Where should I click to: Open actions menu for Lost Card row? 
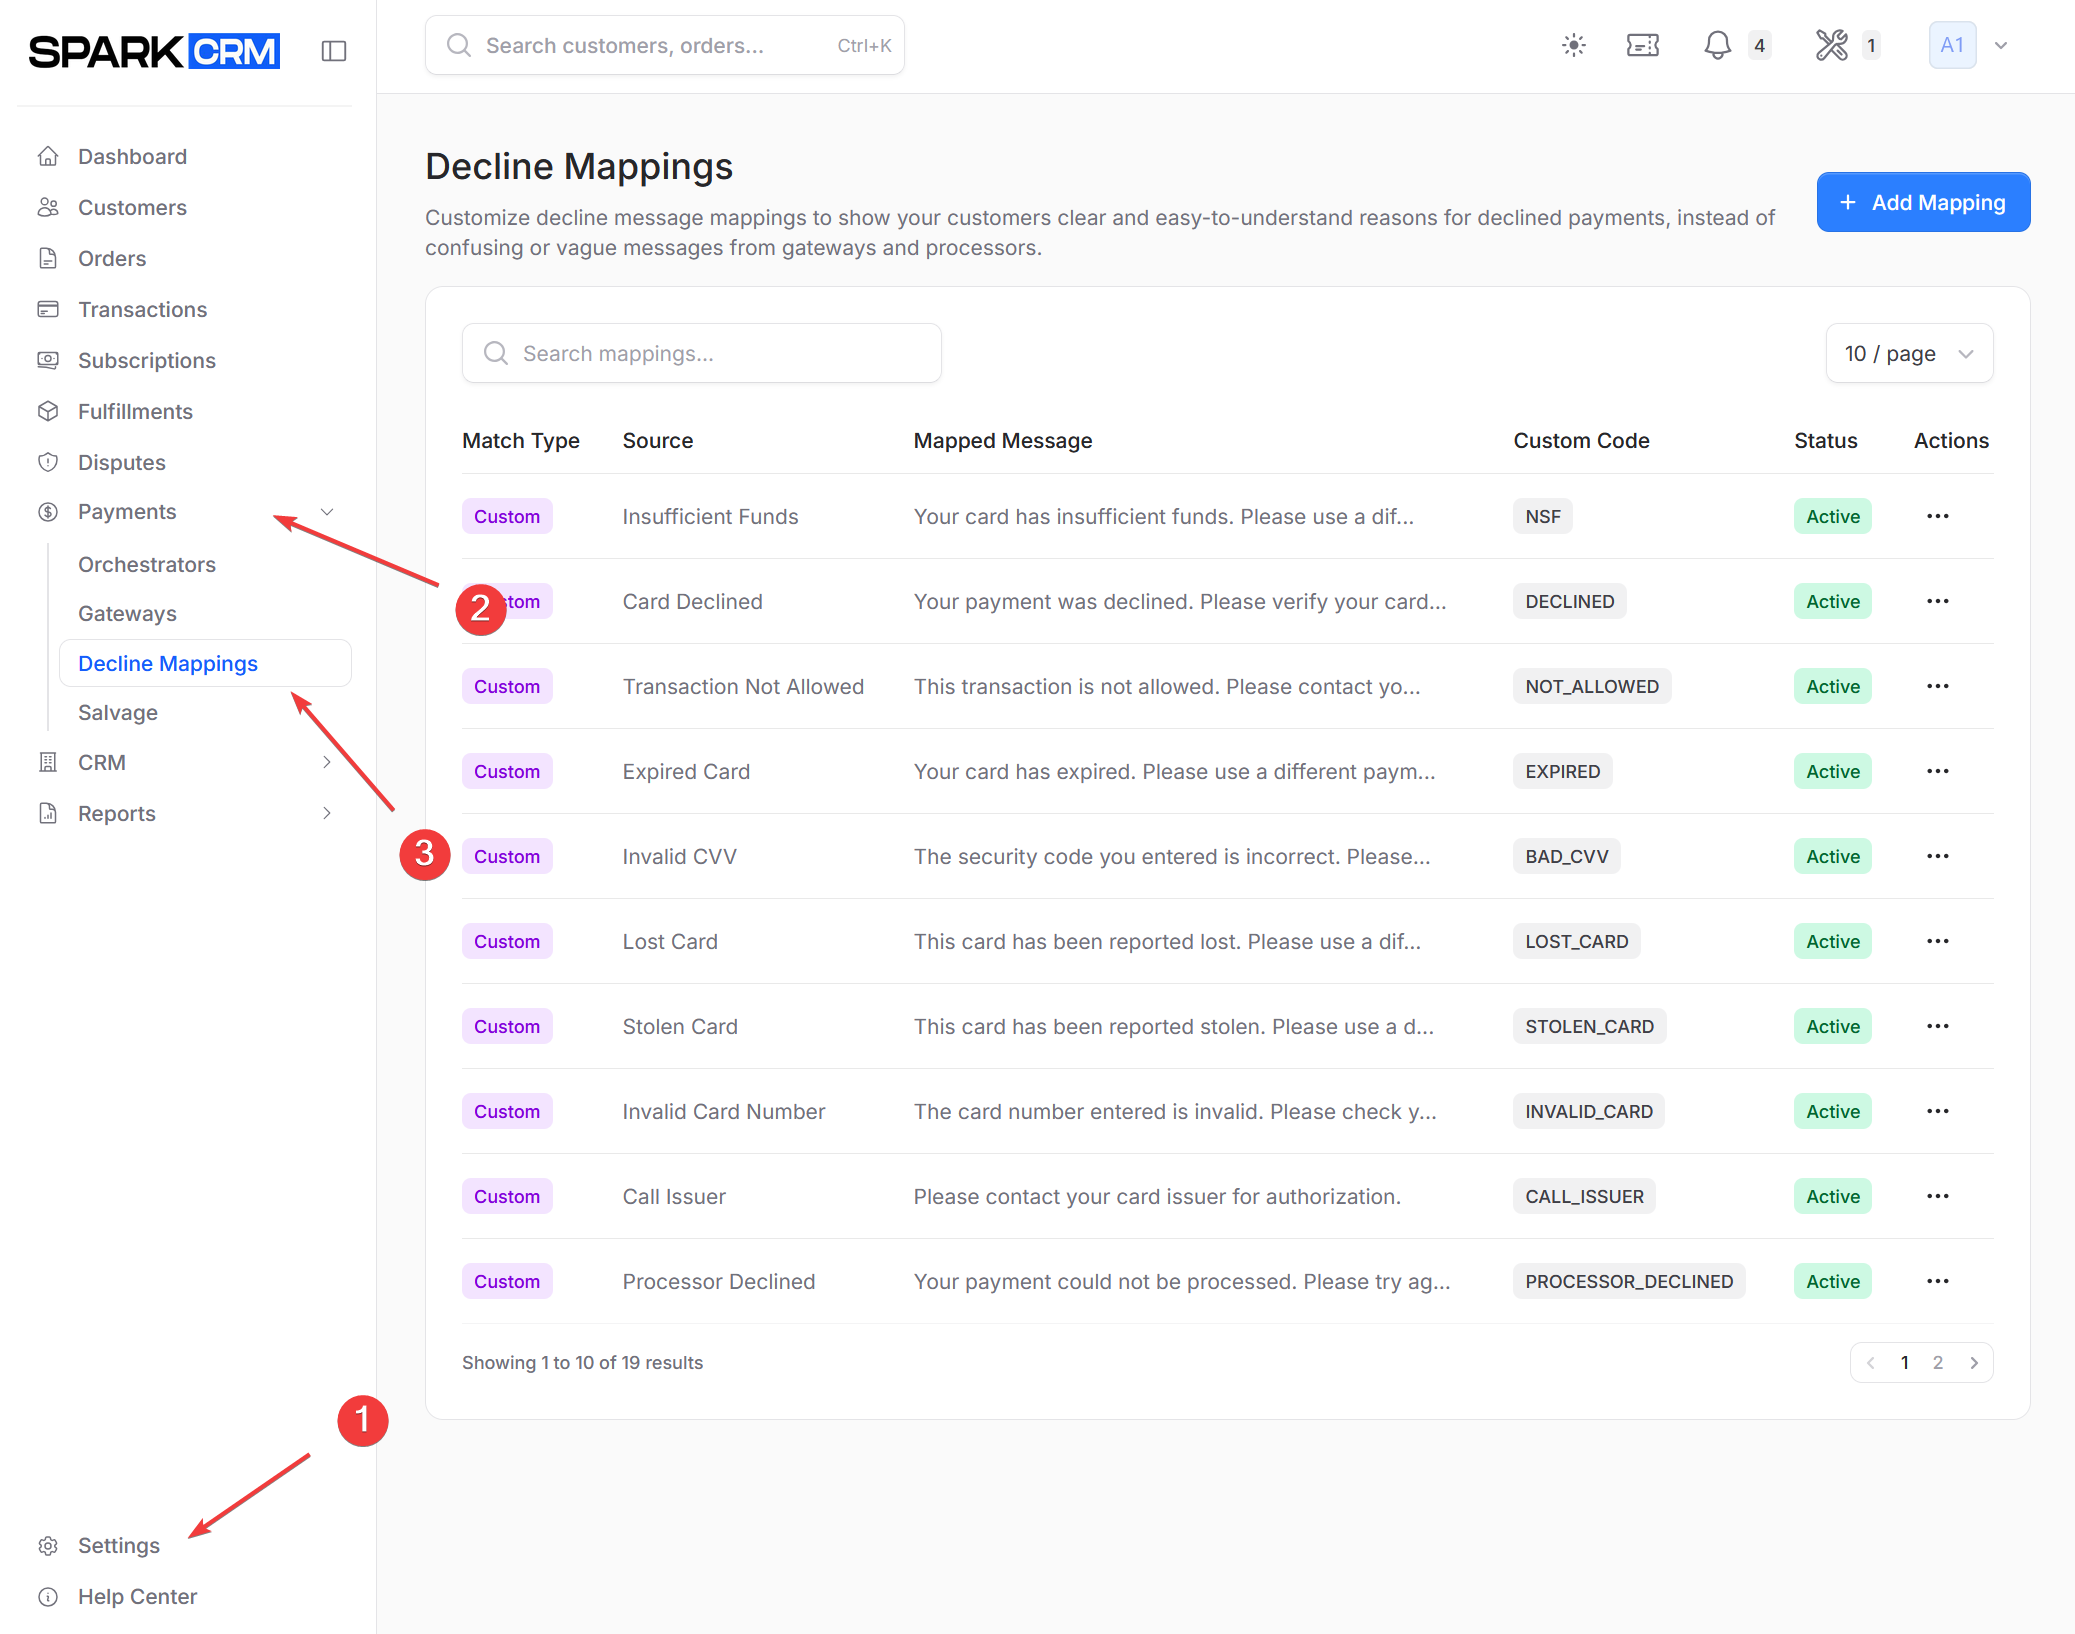[1938, 941]
